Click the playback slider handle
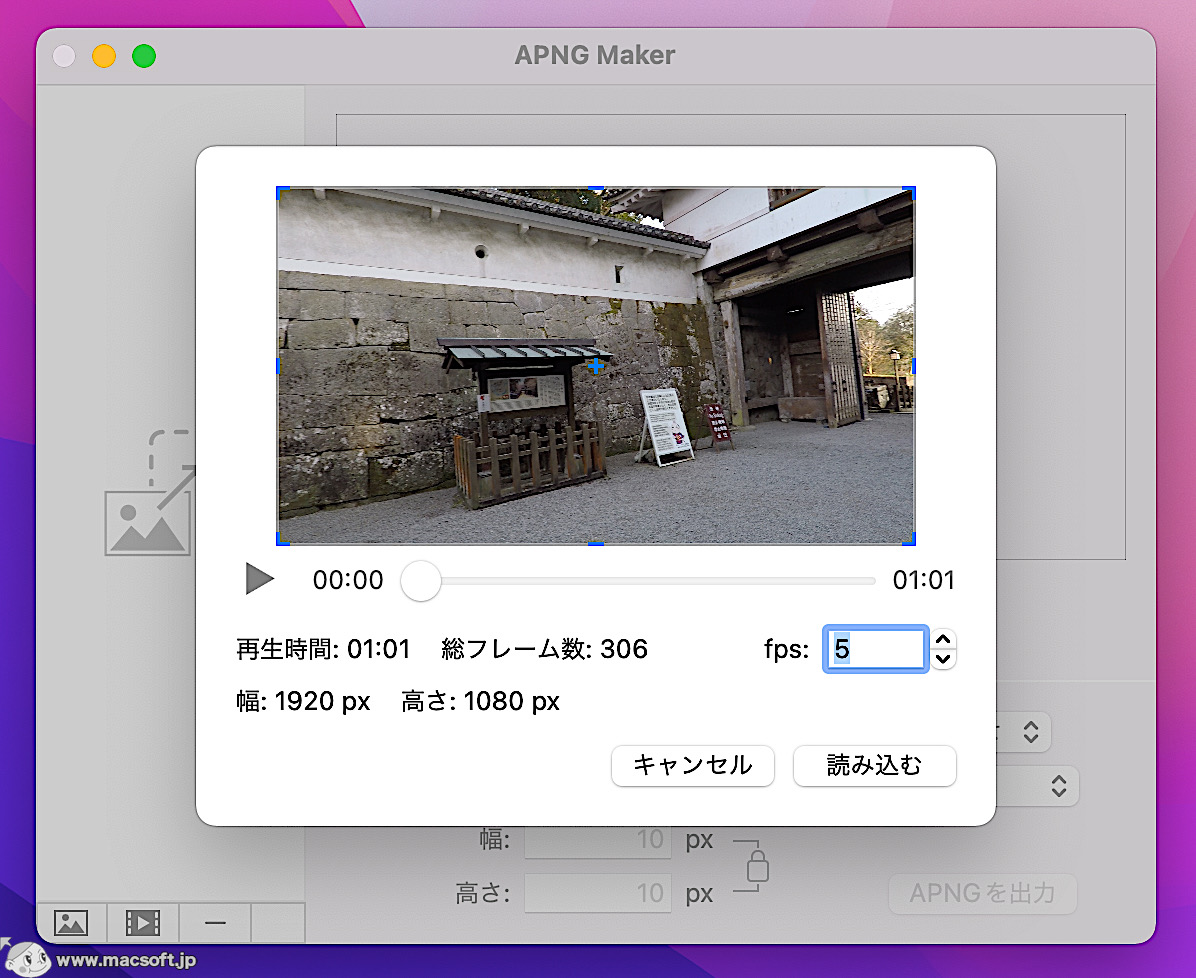The height and width of the screenshot is (978, 1196). tap(420, 580)
